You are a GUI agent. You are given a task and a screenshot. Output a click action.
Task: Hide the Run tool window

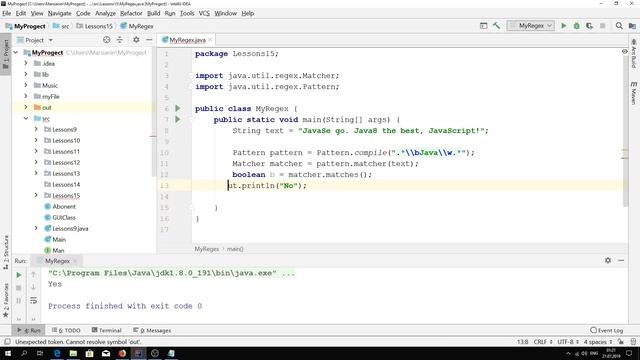point(621,260)
